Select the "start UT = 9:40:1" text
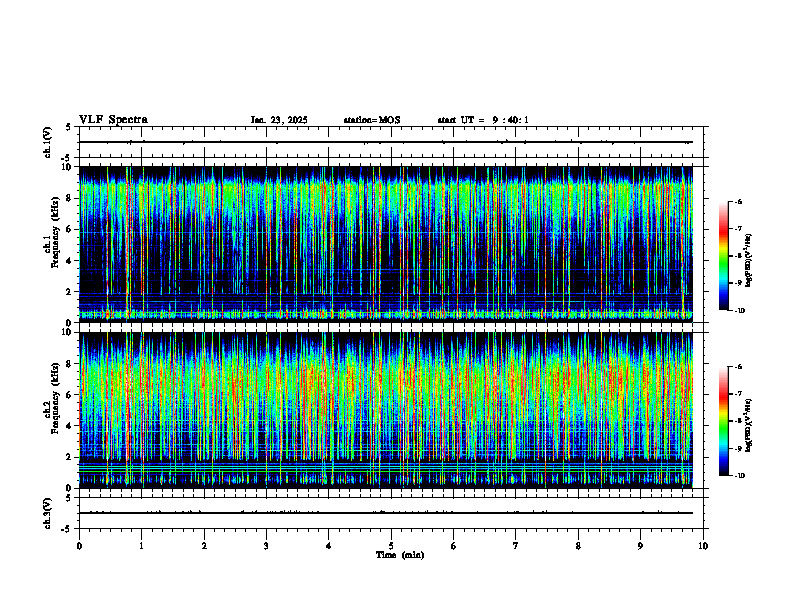 pyautogui.click(x=483, y=120)
